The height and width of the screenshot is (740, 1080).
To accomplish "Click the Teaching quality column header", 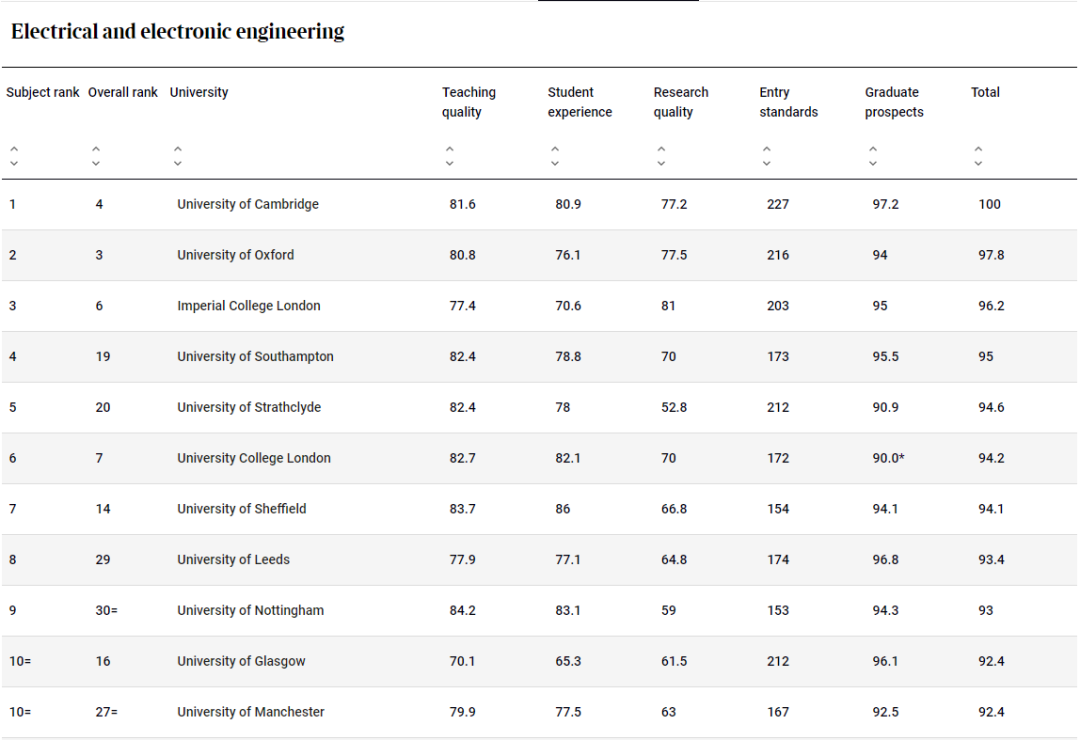I will pos(469,102).
